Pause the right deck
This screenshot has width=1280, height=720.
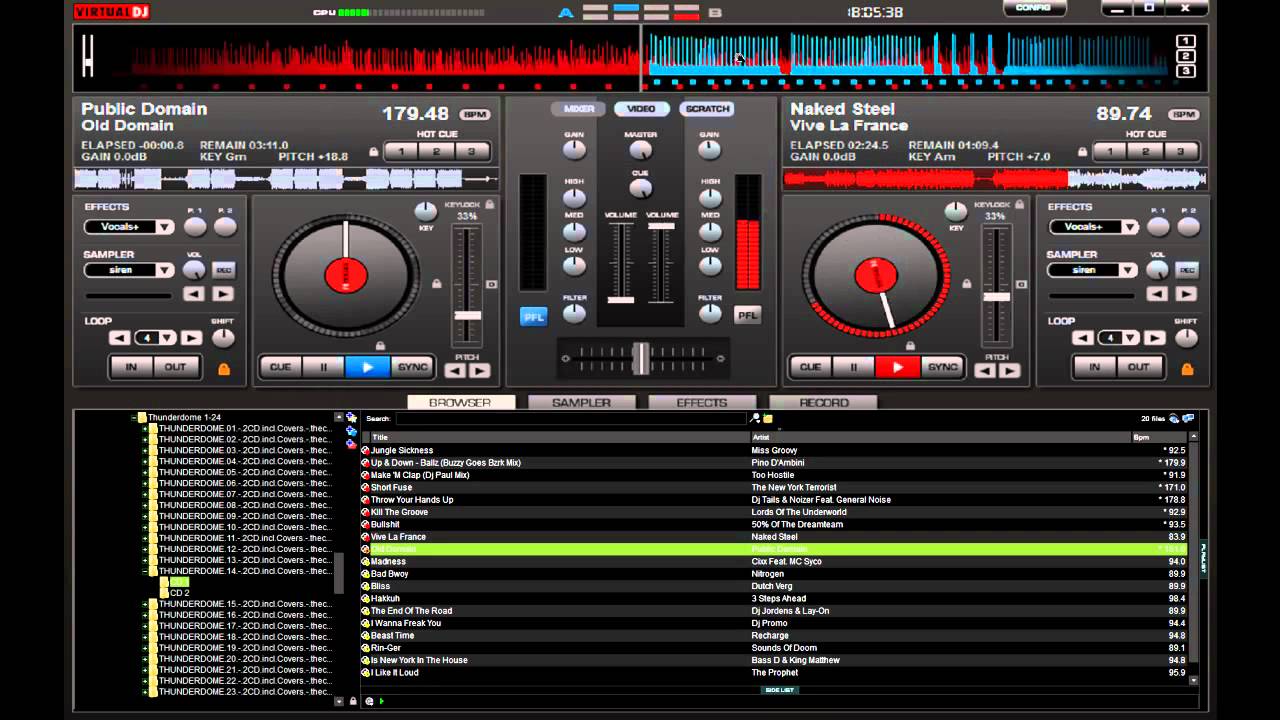[x=854, y=367]
